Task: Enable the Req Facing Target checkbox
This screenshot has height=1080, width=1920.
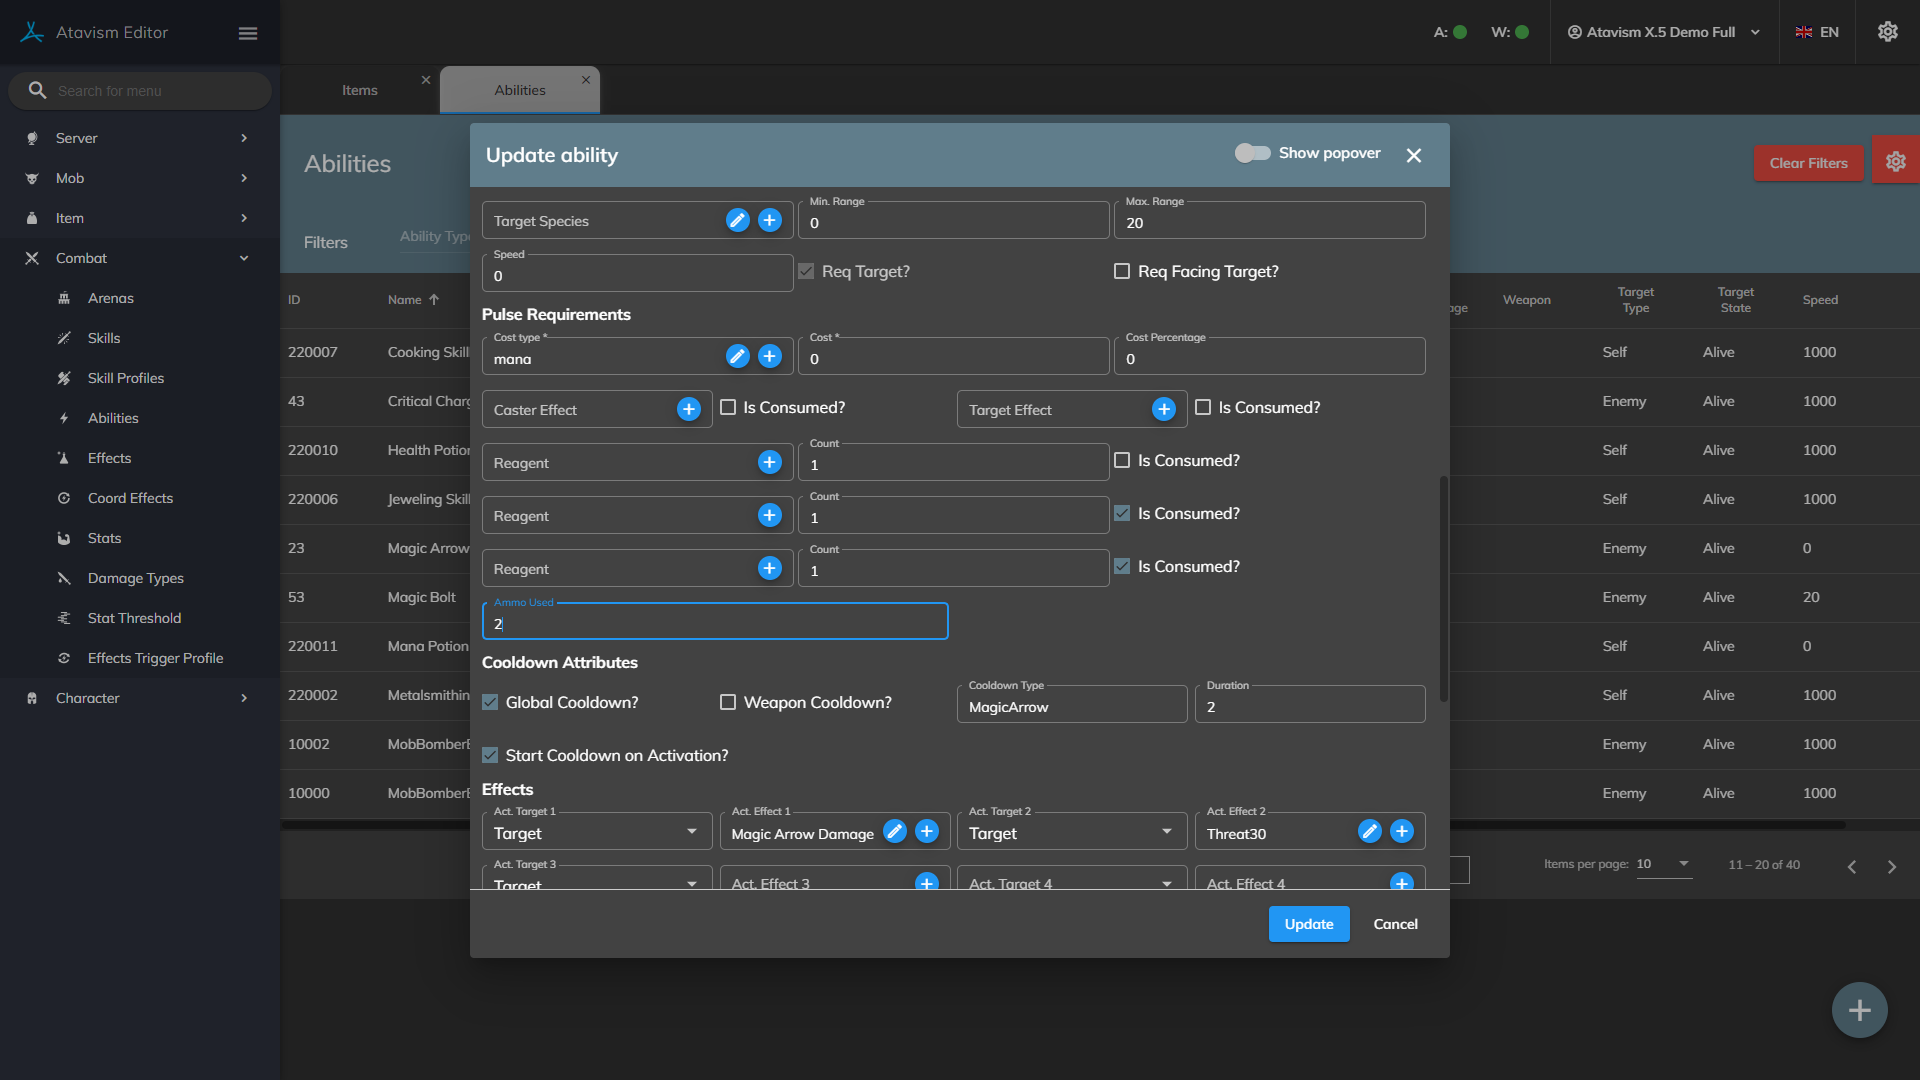Action: click(x=1122, y=271)
